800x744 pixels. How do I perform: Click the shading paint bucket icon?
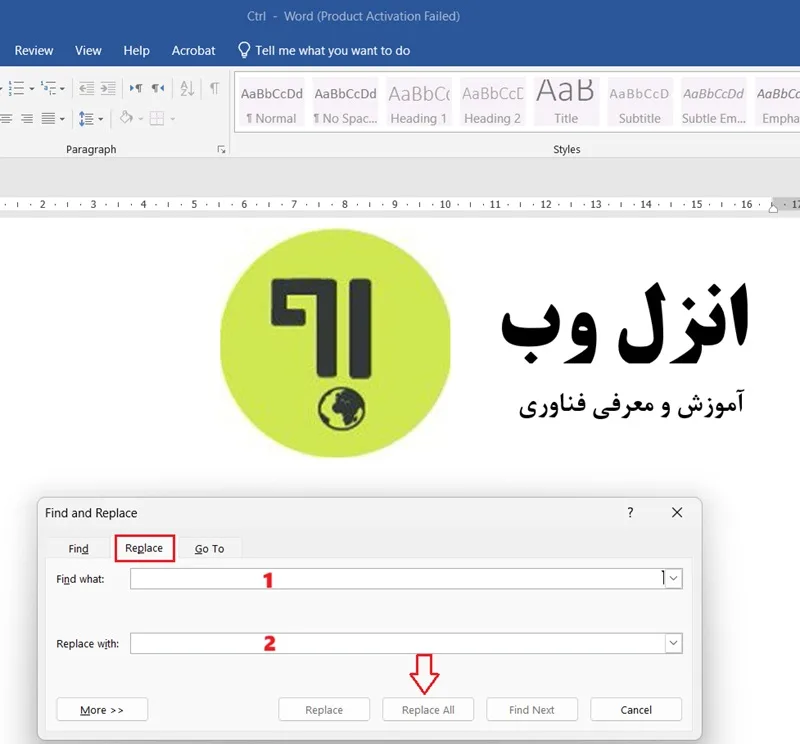126,118
